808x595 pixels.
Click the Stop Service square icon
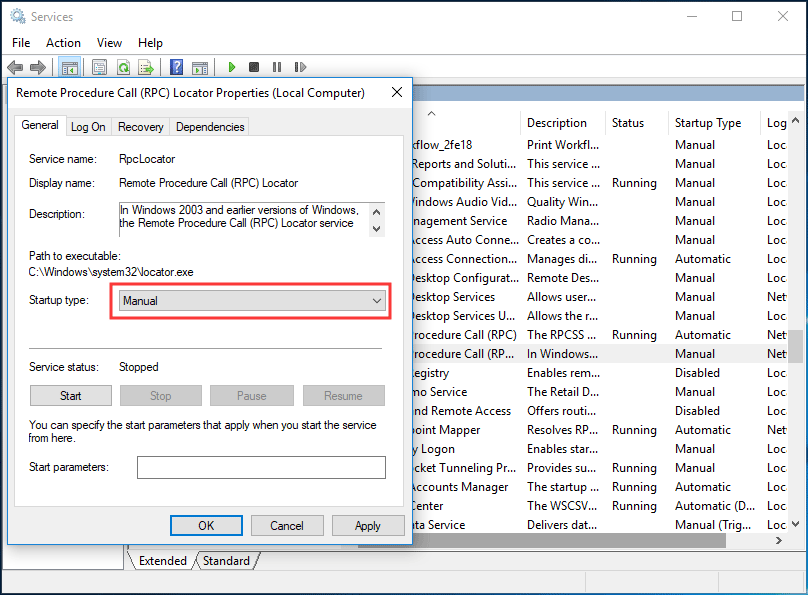254,67
